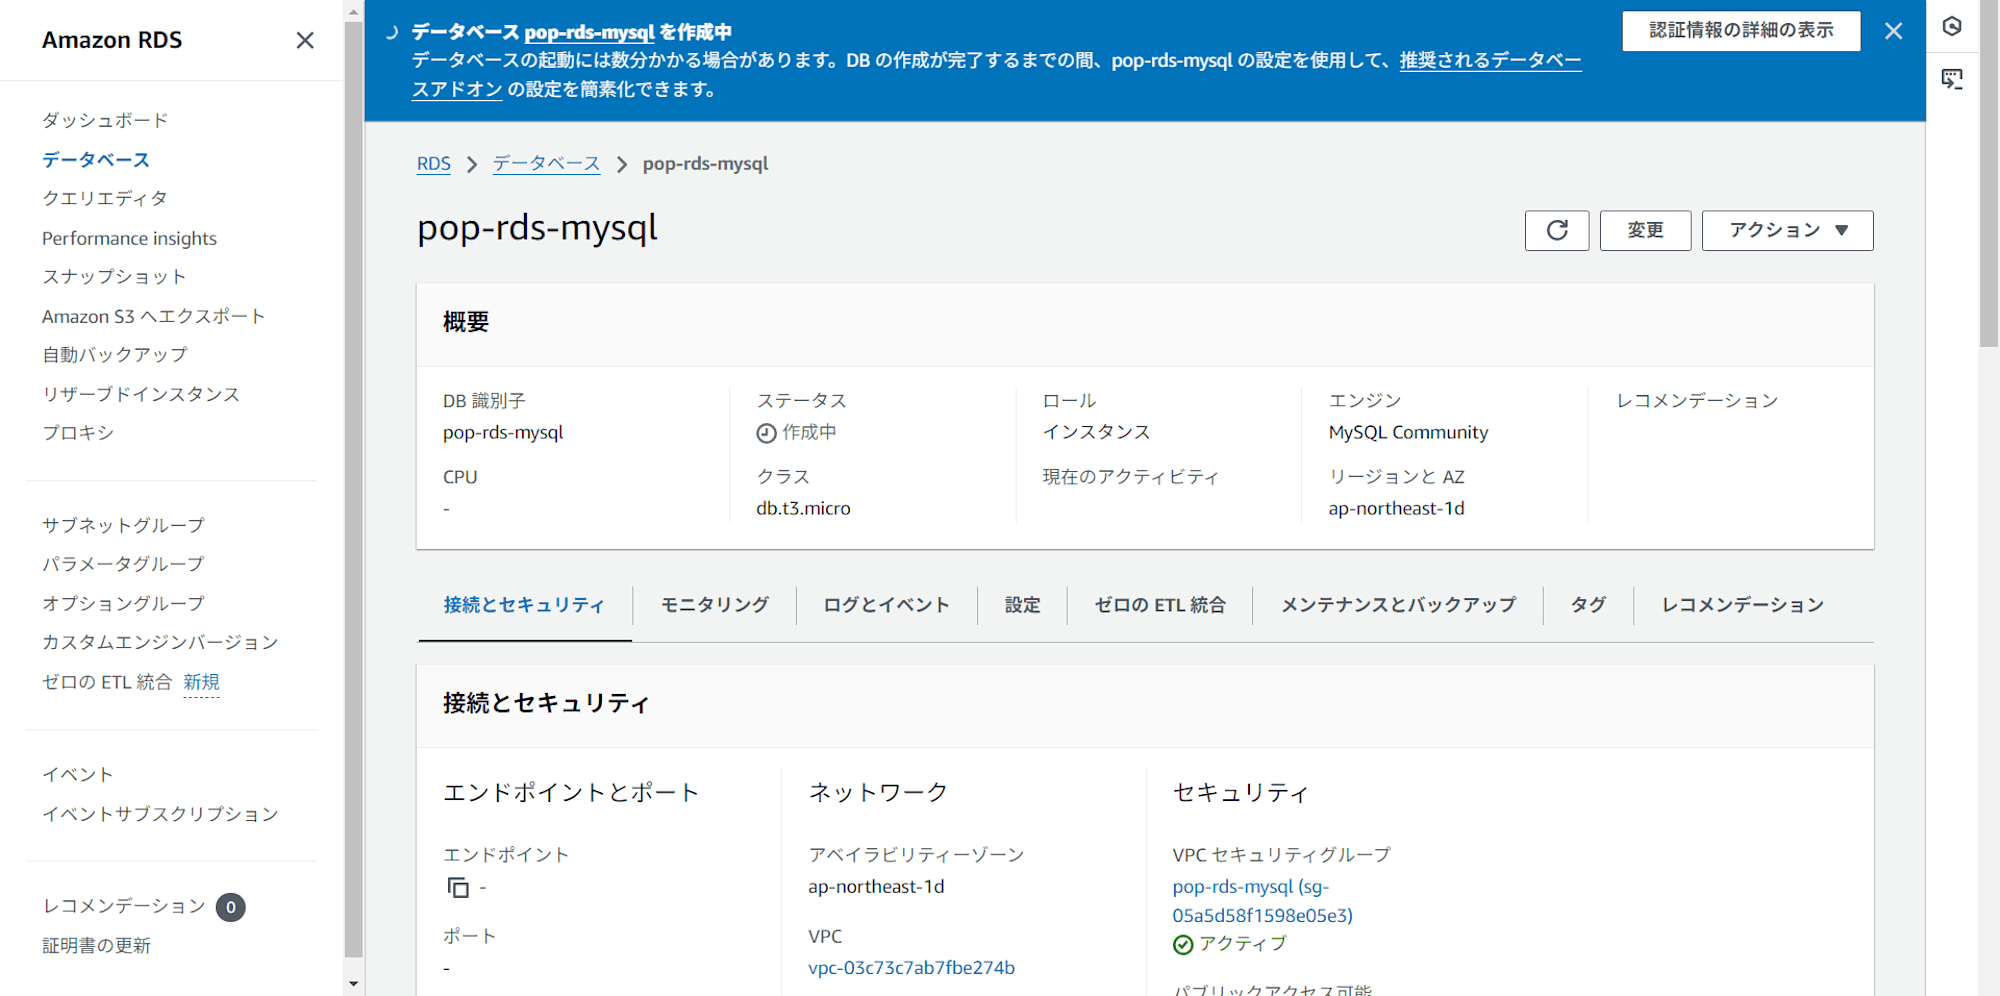
Task: Open the pop-rds-mysql security group link
Action: tap(1262, 901)
